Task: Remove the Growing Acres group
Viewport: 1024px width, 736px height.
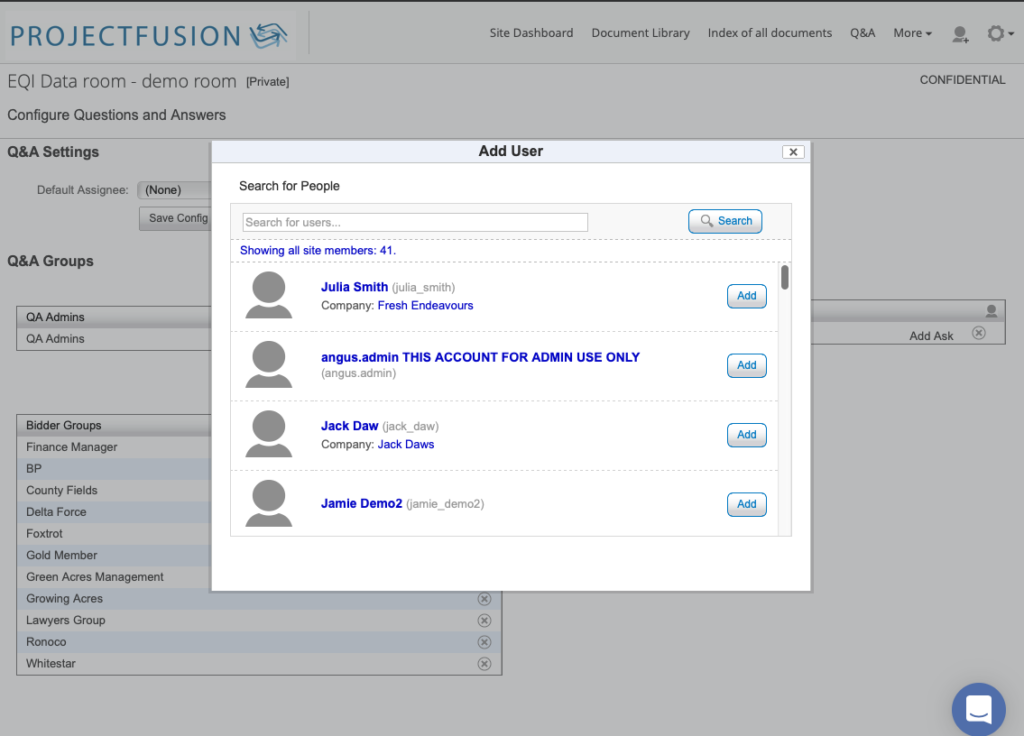Action: coord(484,599)
